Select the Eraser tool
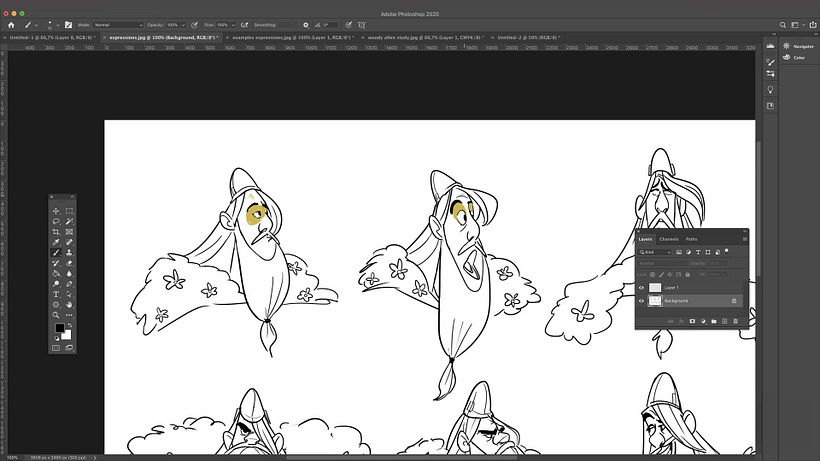 coord(69,263)
